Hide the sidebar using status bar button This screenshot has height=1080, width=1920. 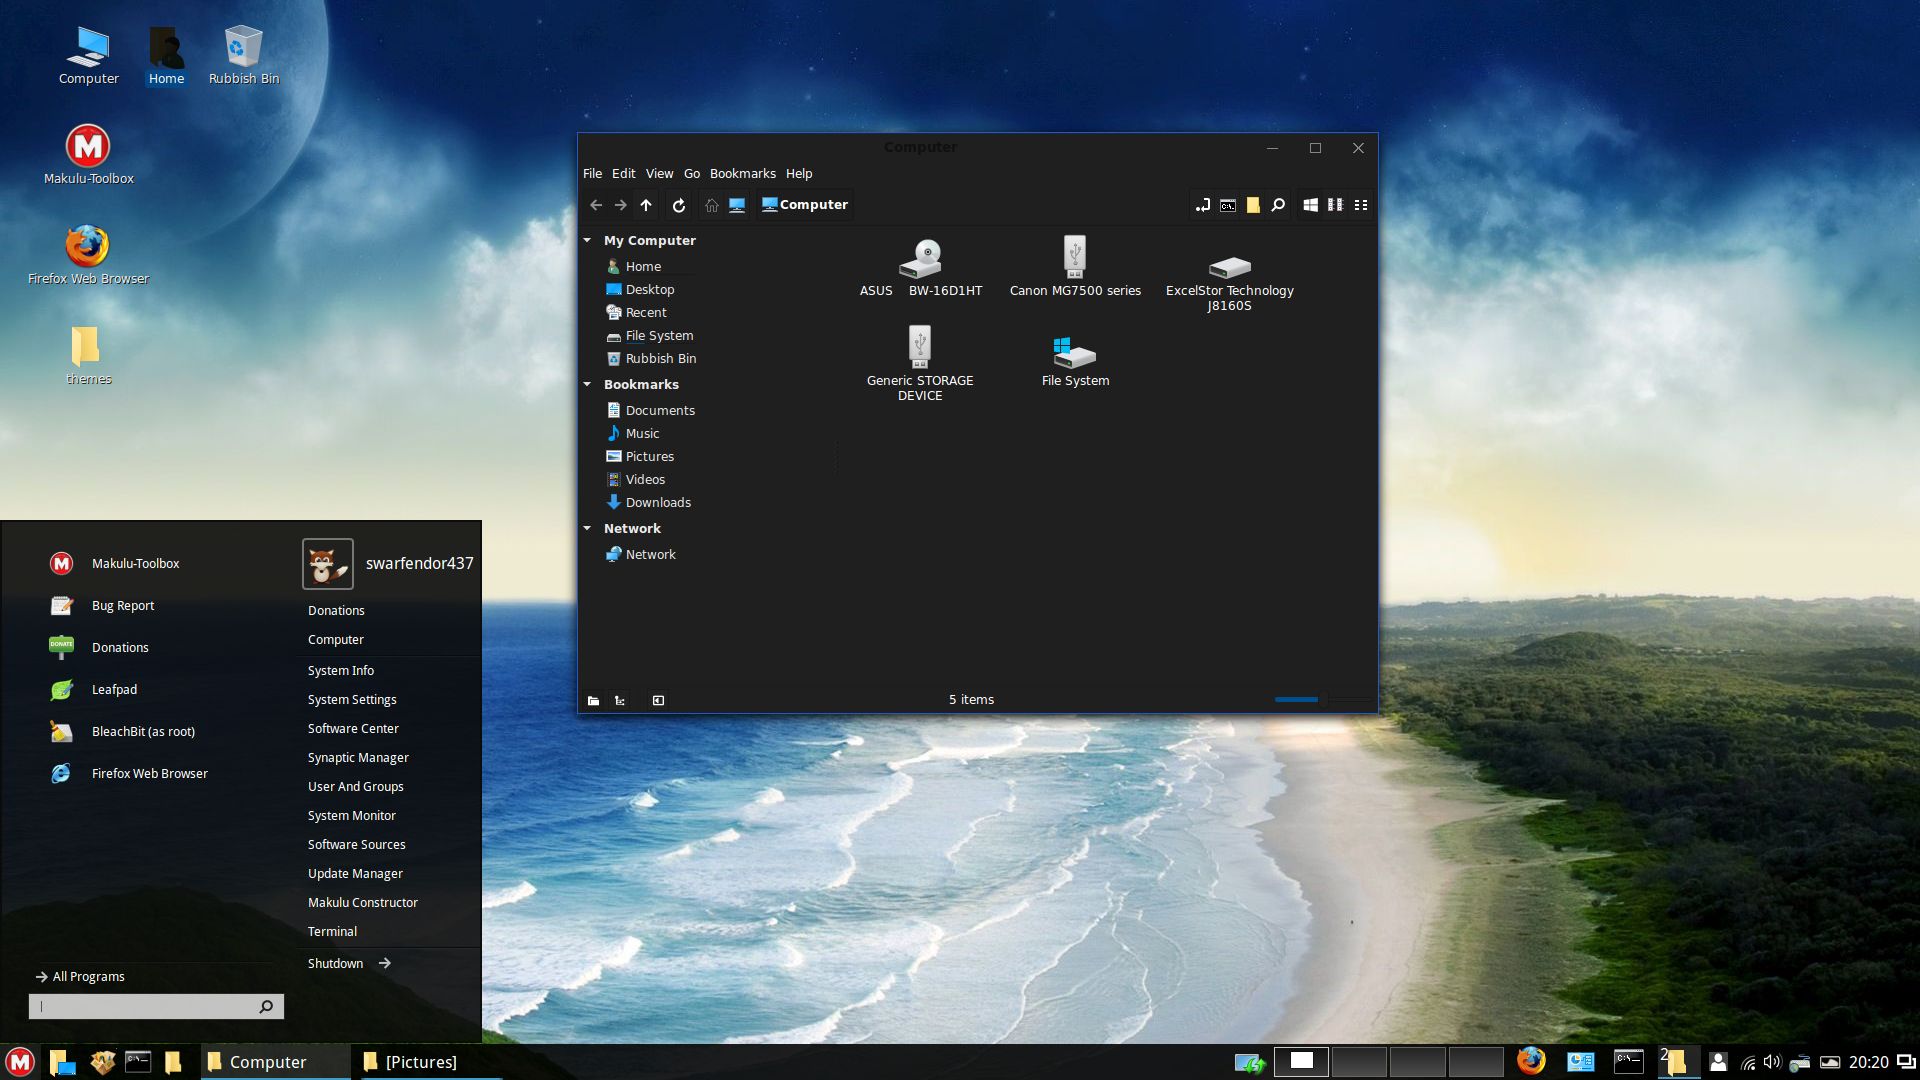tap(658, 700)
